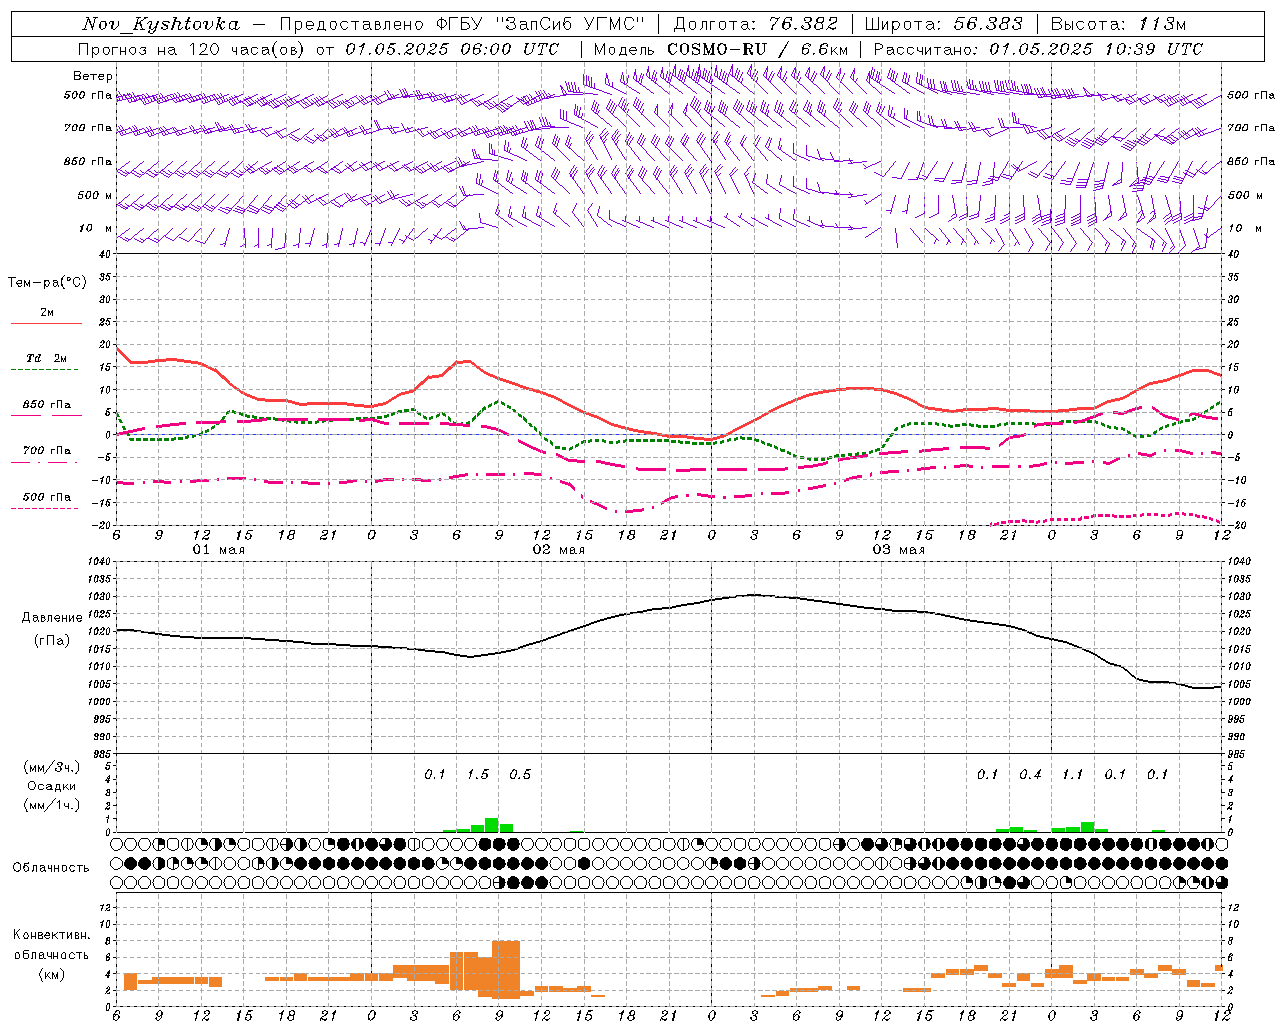Click the (гПа) pressure unit label

click(51, 641)
